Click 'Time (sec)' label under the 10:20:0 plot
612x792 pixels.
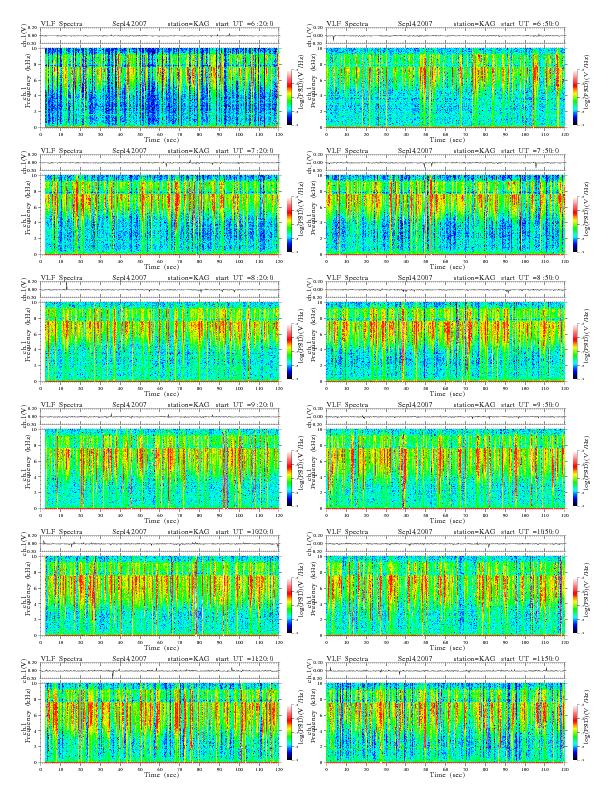162,648
